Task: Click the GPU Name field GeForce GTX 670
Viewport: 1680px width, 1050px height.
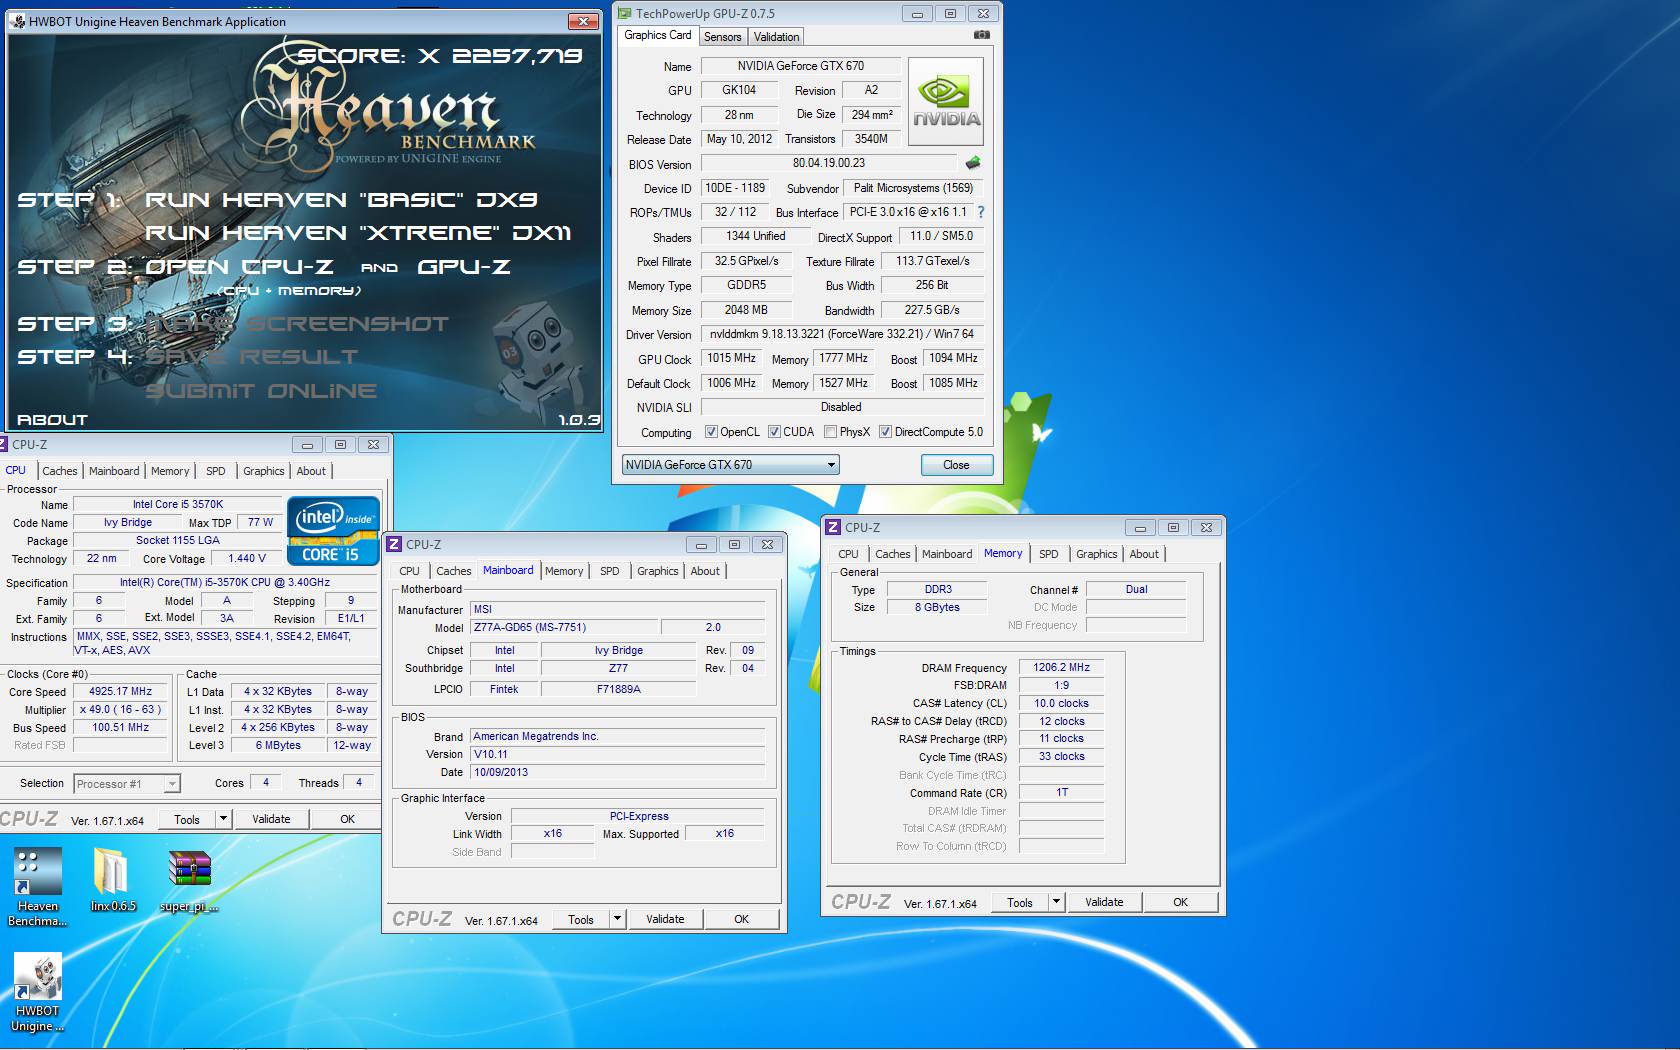Action: 801,66
